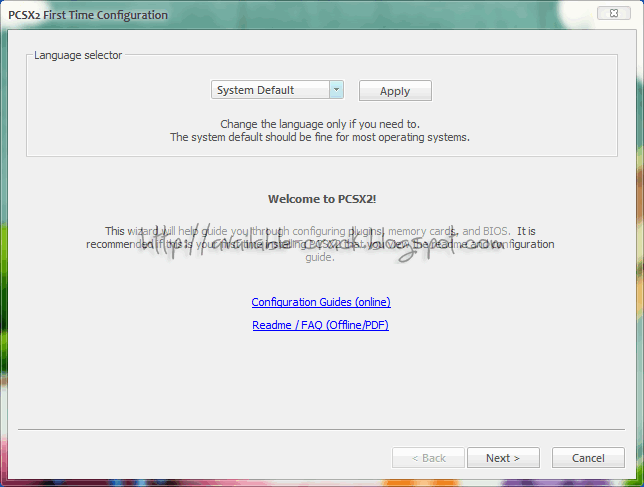This screenshot has height=487, width=644.
Task: Click 'Change the language only if you need to.' text
Action: [320, 124]
